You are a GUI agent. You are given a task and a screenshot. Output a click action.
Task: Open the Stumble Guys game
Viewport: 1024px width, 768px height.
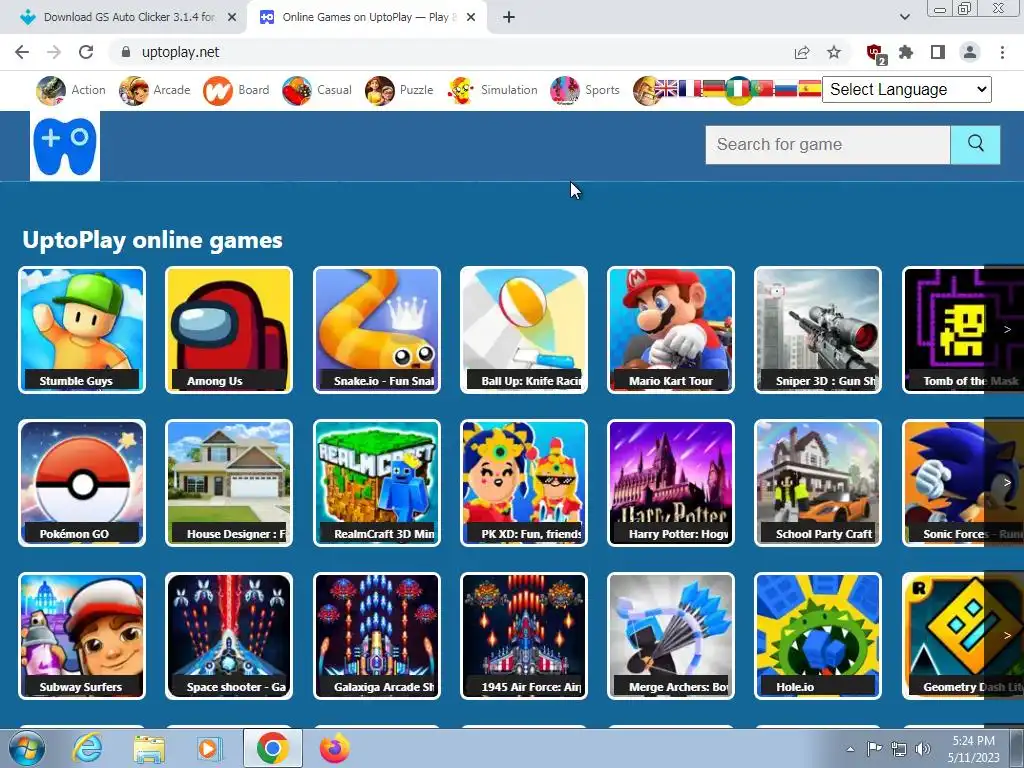[82, 330]
